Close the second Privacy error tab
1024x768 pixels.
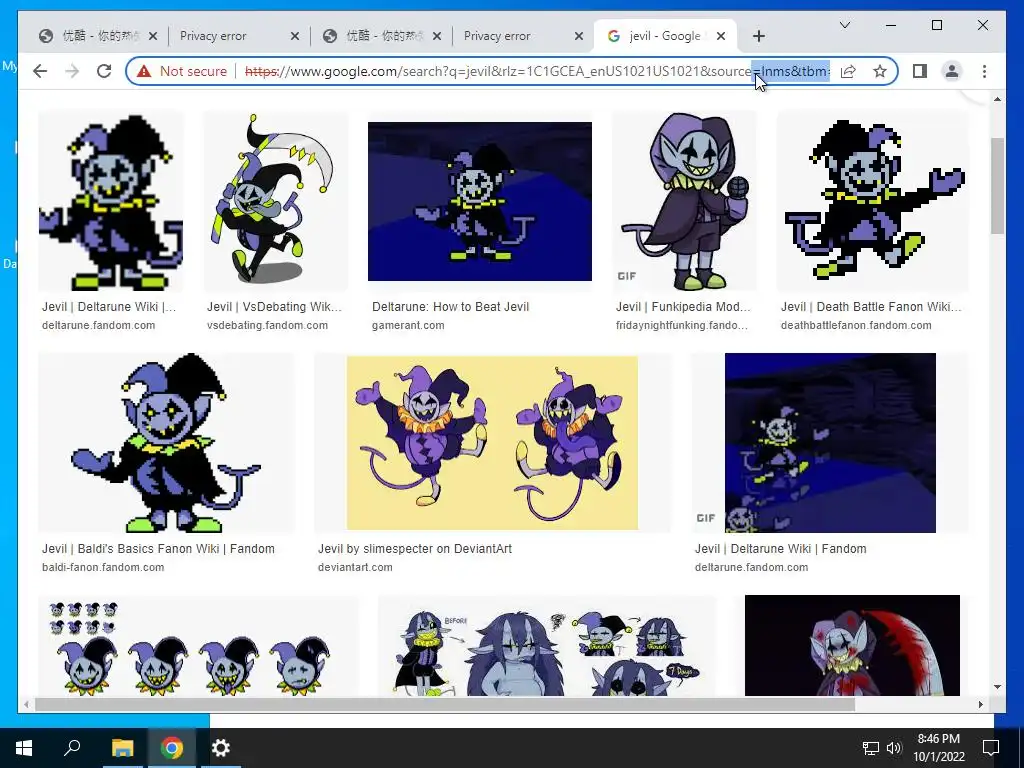pyautogui.click(x=579, y=36)
